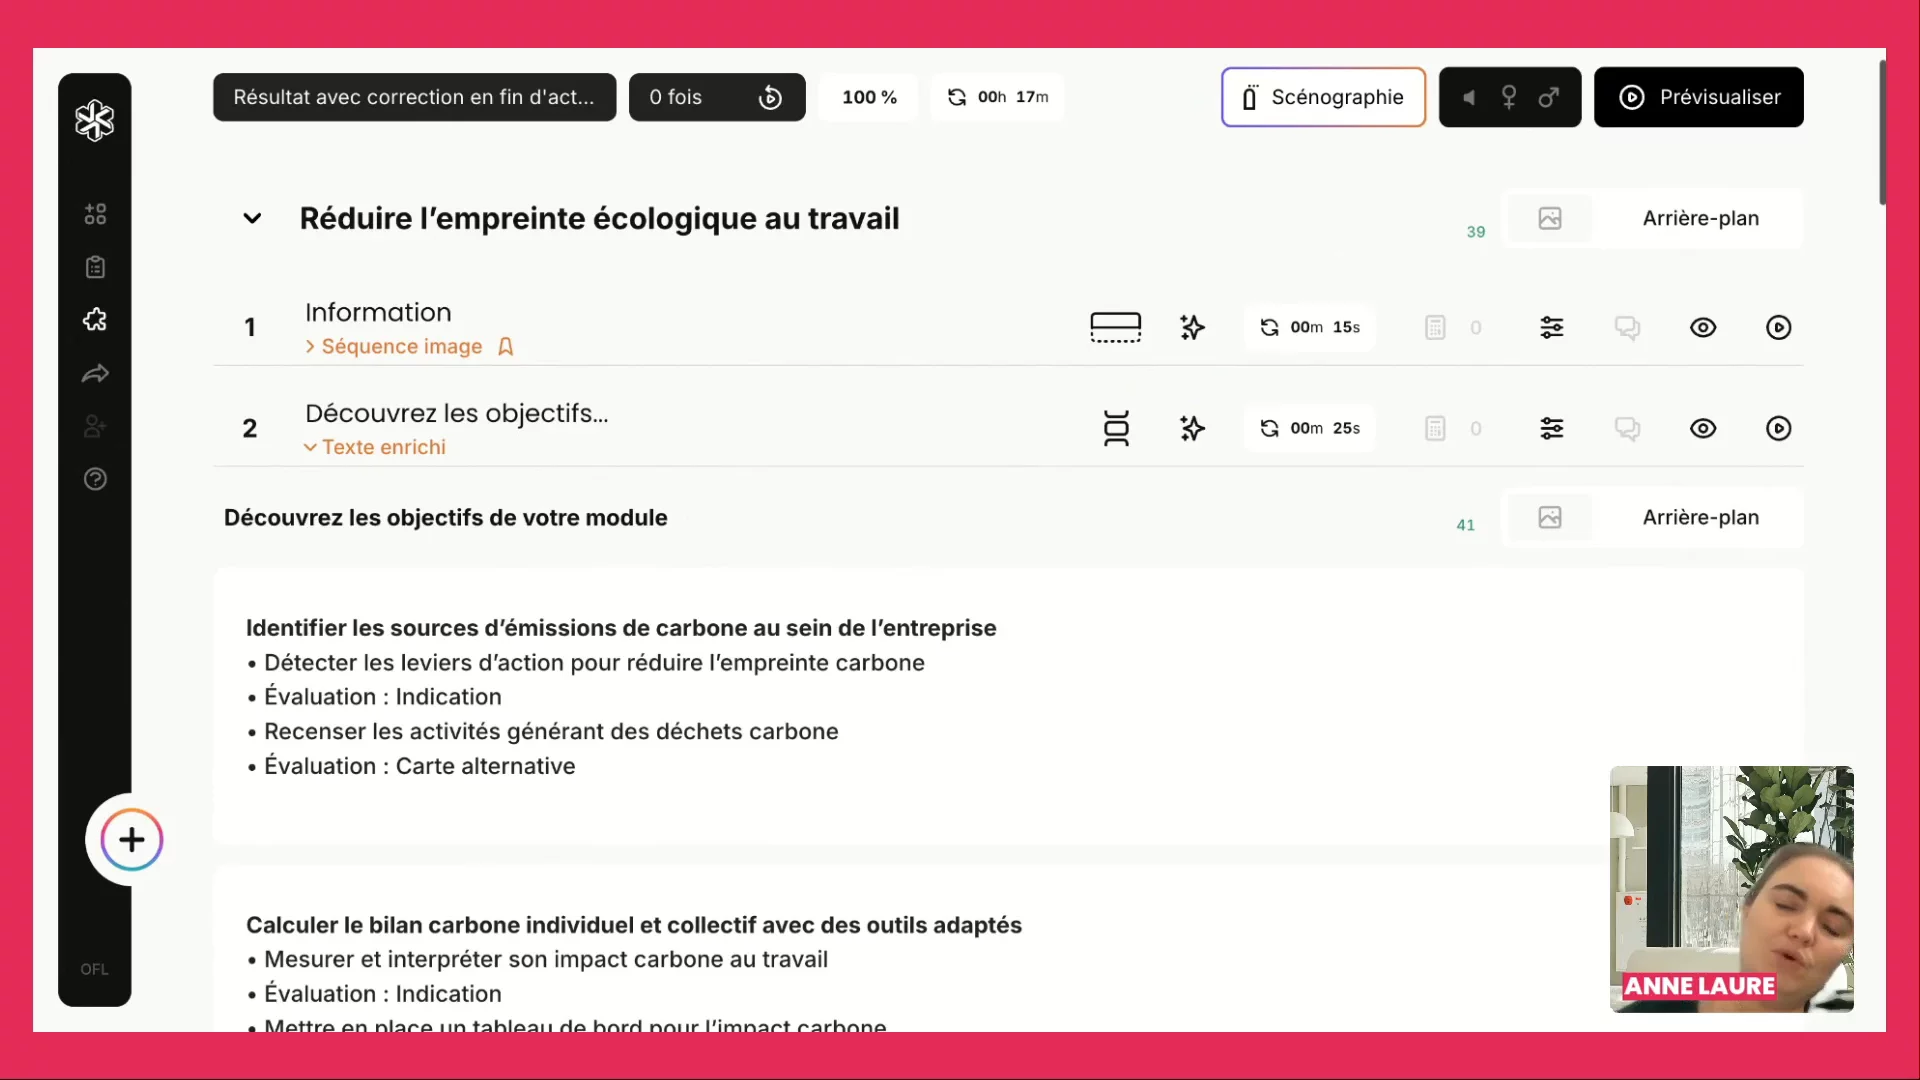
Task: Toggle visibility eye for Découvrez les objectifs
Action: coord(1702,429)
